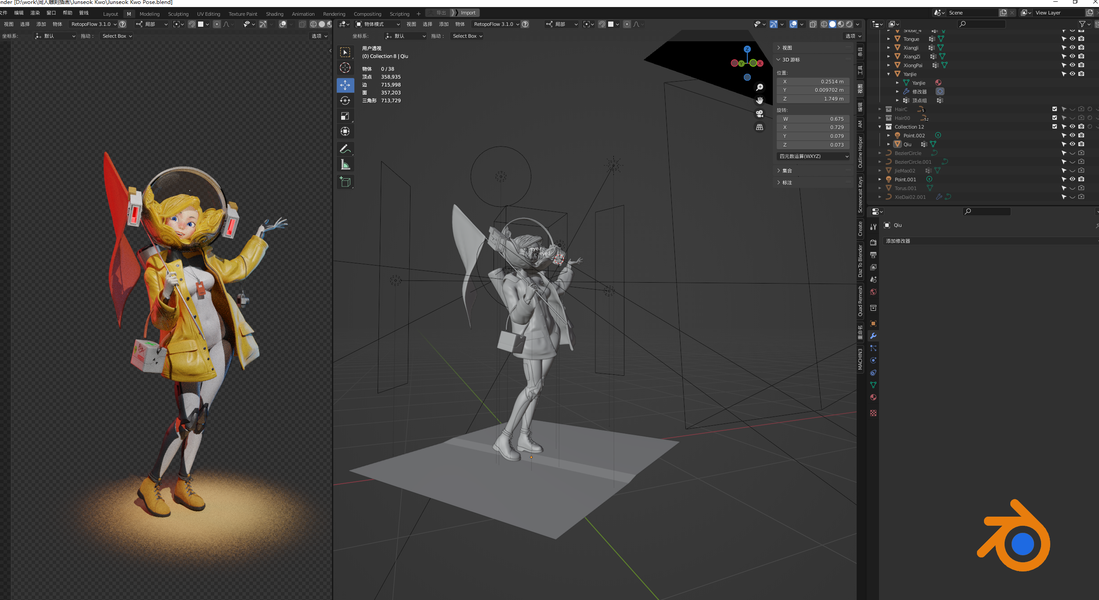Switch perspective/orthographic grid gizmo

759,127
